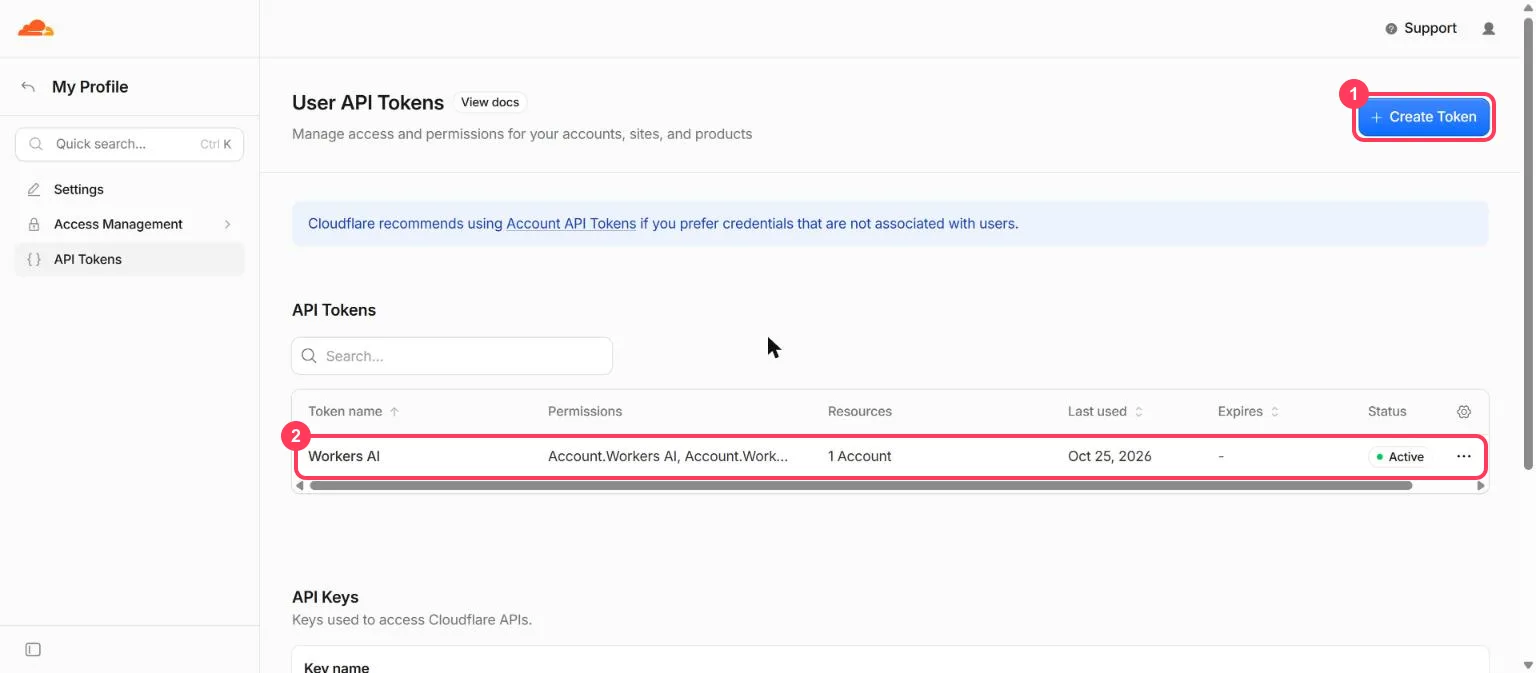Click permissions cell Account.Workers AI
The image size is (1536, 673).
[x=668, y=456]
